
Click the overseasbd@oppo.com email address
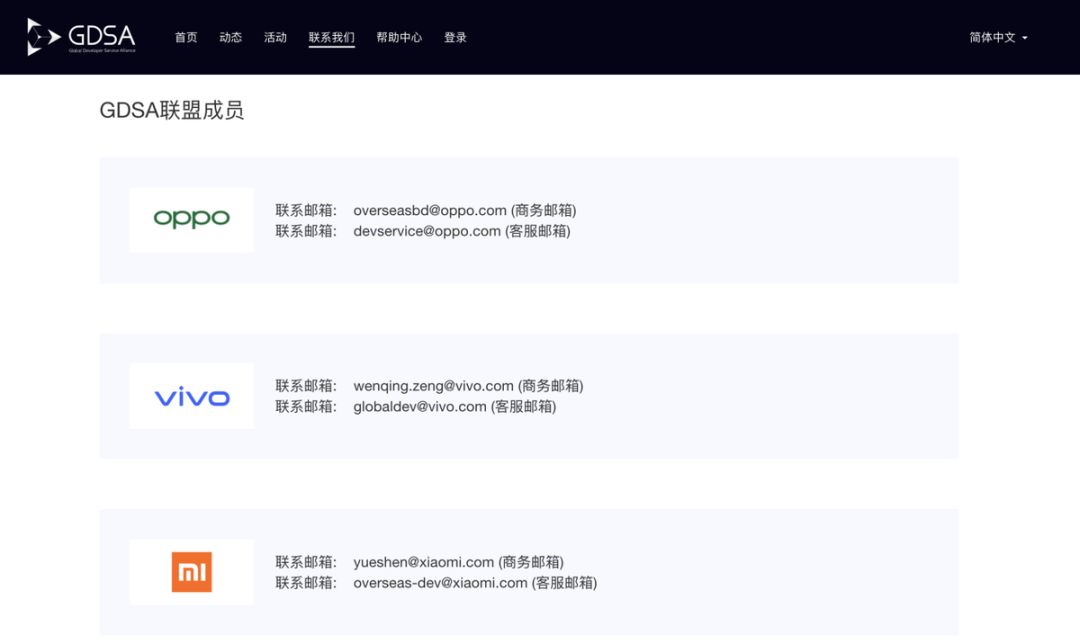[430, 210]
